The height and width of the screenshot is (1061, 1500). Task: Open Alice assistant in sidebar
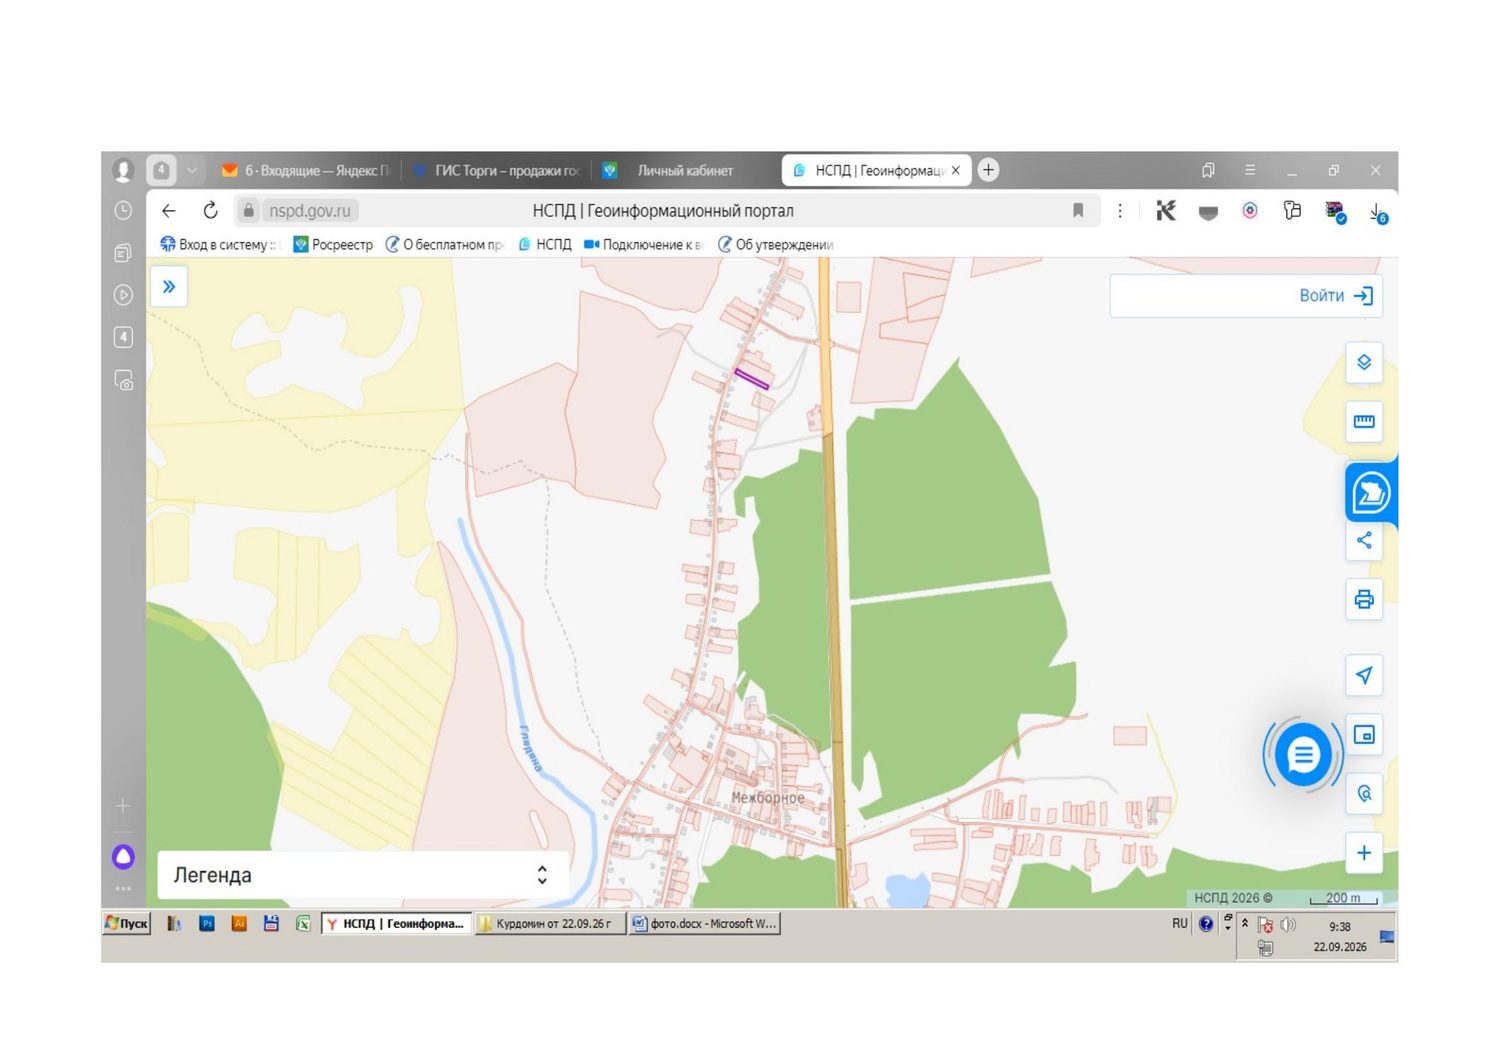[x=123, y=856]
